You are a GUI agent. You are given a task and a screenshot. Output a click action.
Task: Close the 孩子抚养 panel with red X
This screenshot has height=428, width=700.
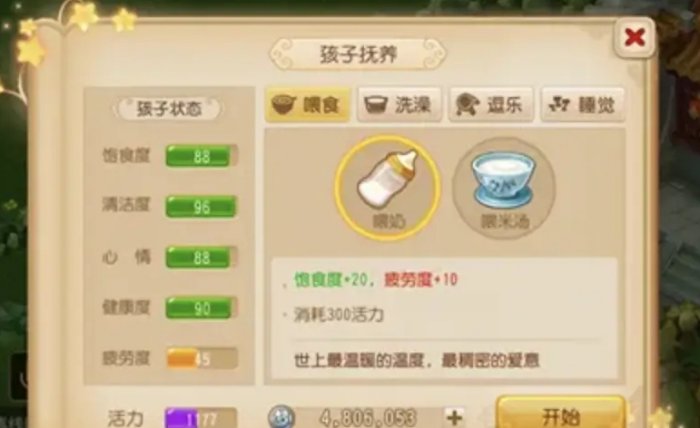[x=635, y=37]
